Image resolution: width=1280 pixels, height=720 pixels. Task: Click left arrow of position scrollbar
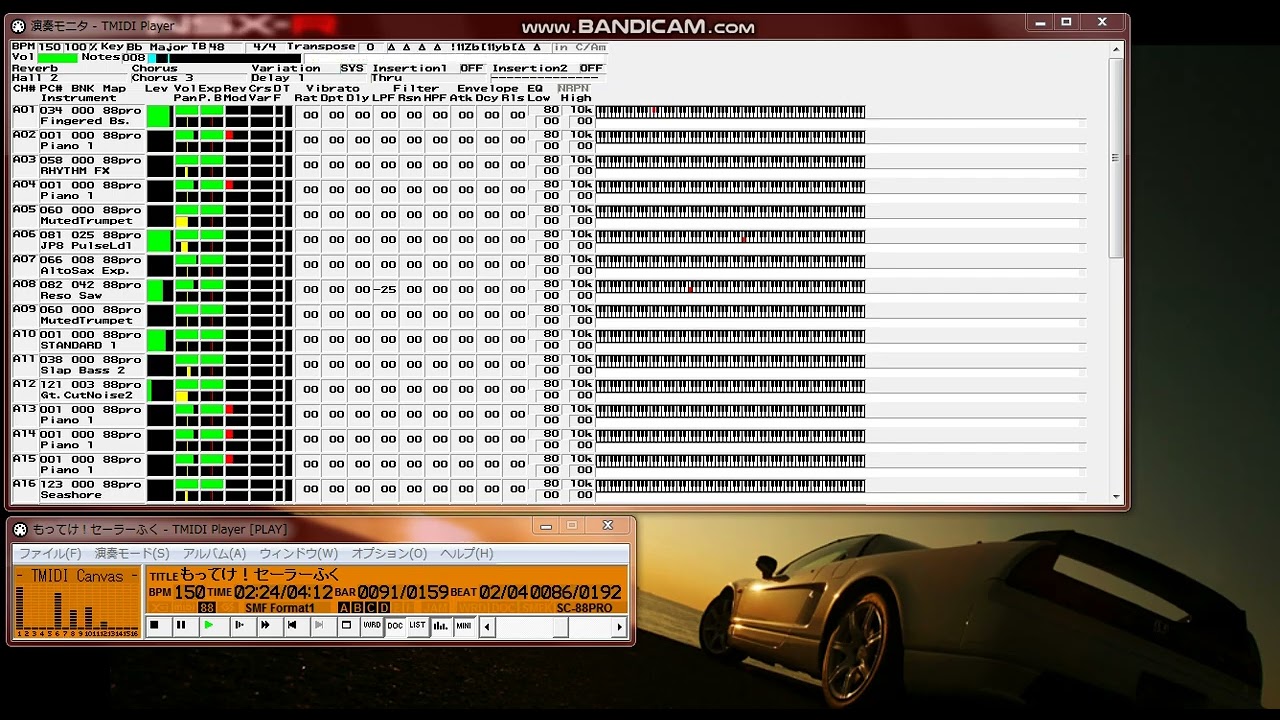(487, 627)
